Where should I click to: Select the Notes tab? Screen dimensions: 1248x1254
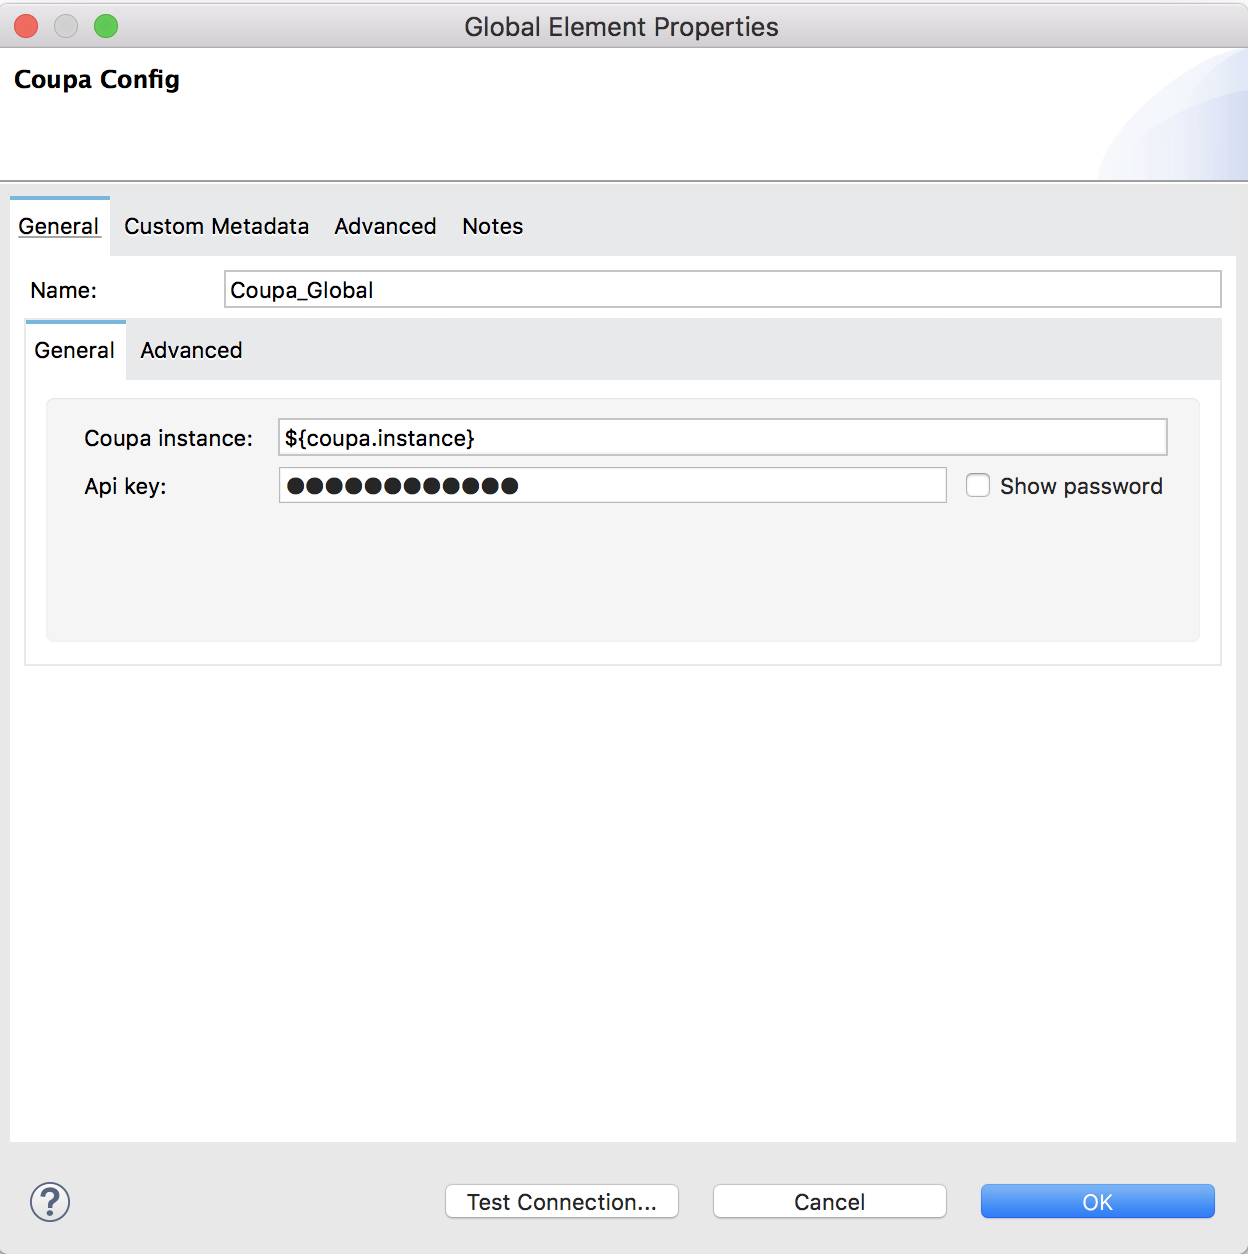pos(492,226)
